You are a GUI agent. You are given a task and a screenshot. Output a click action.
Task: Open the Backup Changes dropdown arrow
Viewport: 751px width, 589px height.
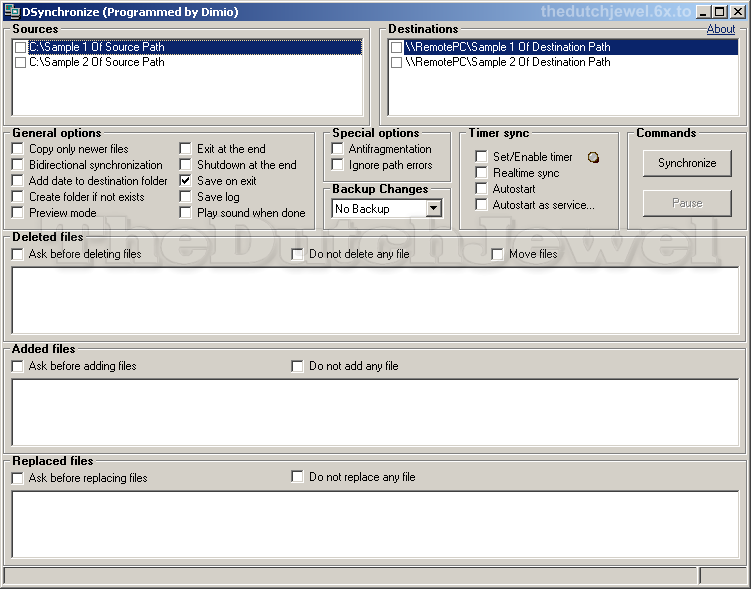433,208
